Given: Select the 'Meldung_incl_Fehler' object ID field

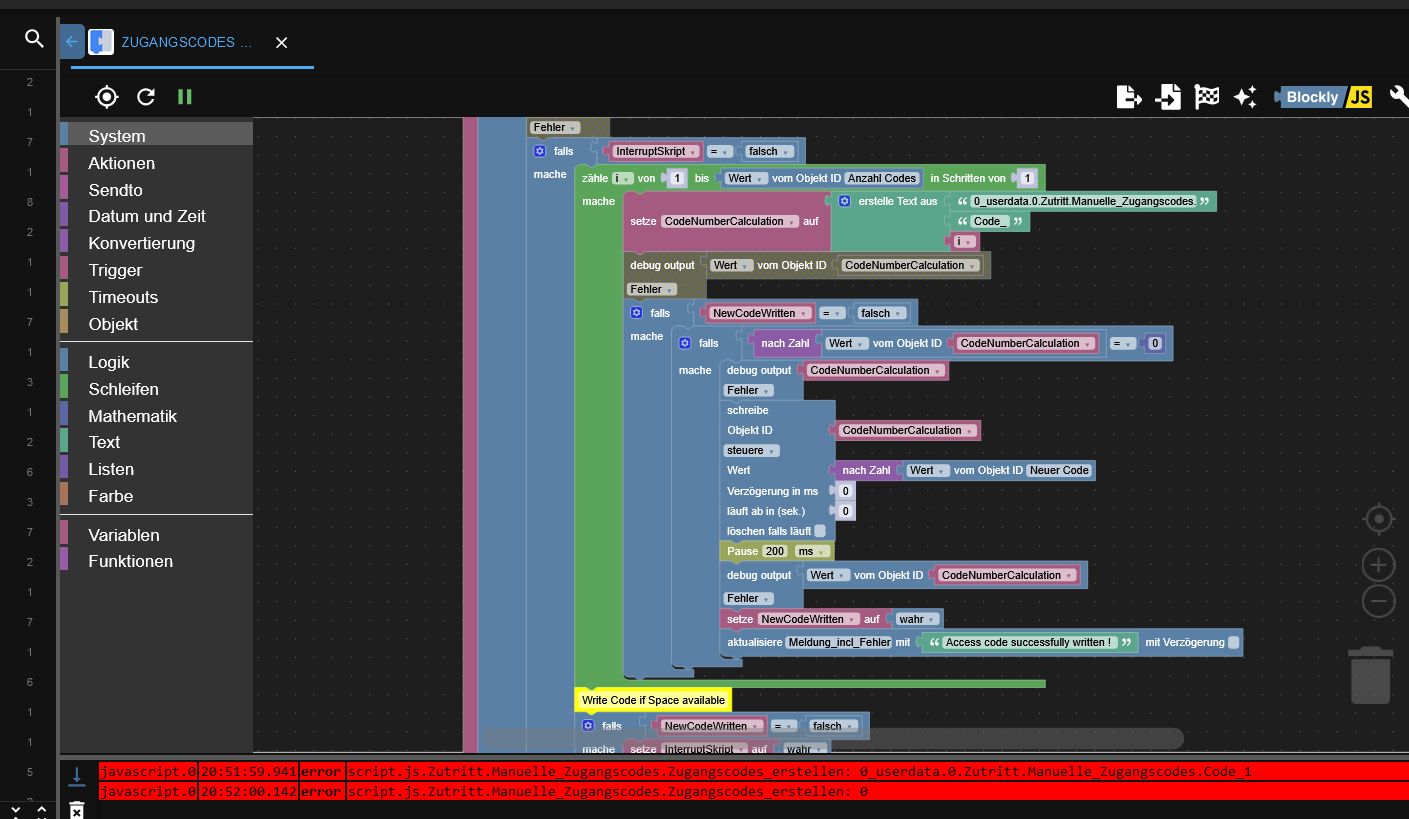Looking at the screenshot, I should tap(838, 642).
